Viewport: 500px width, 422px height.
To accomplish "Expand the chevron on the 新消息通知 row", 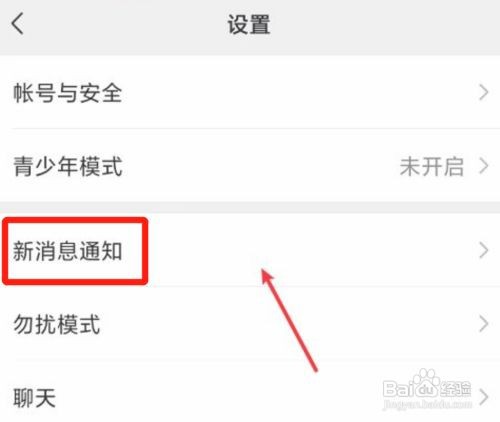I will coord(484,250).
